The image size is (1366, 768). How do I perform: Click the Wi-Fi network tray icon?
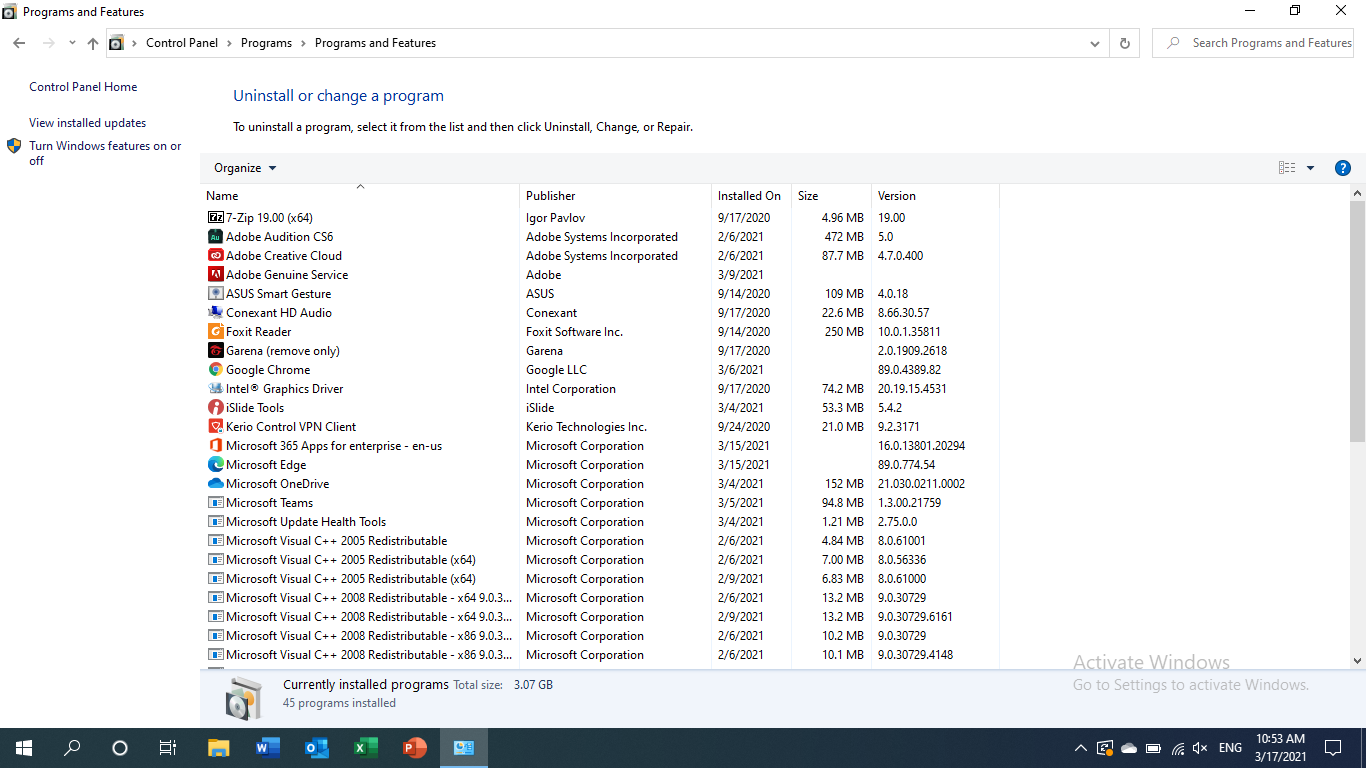pyautogui.click(x=1178, y=748)
